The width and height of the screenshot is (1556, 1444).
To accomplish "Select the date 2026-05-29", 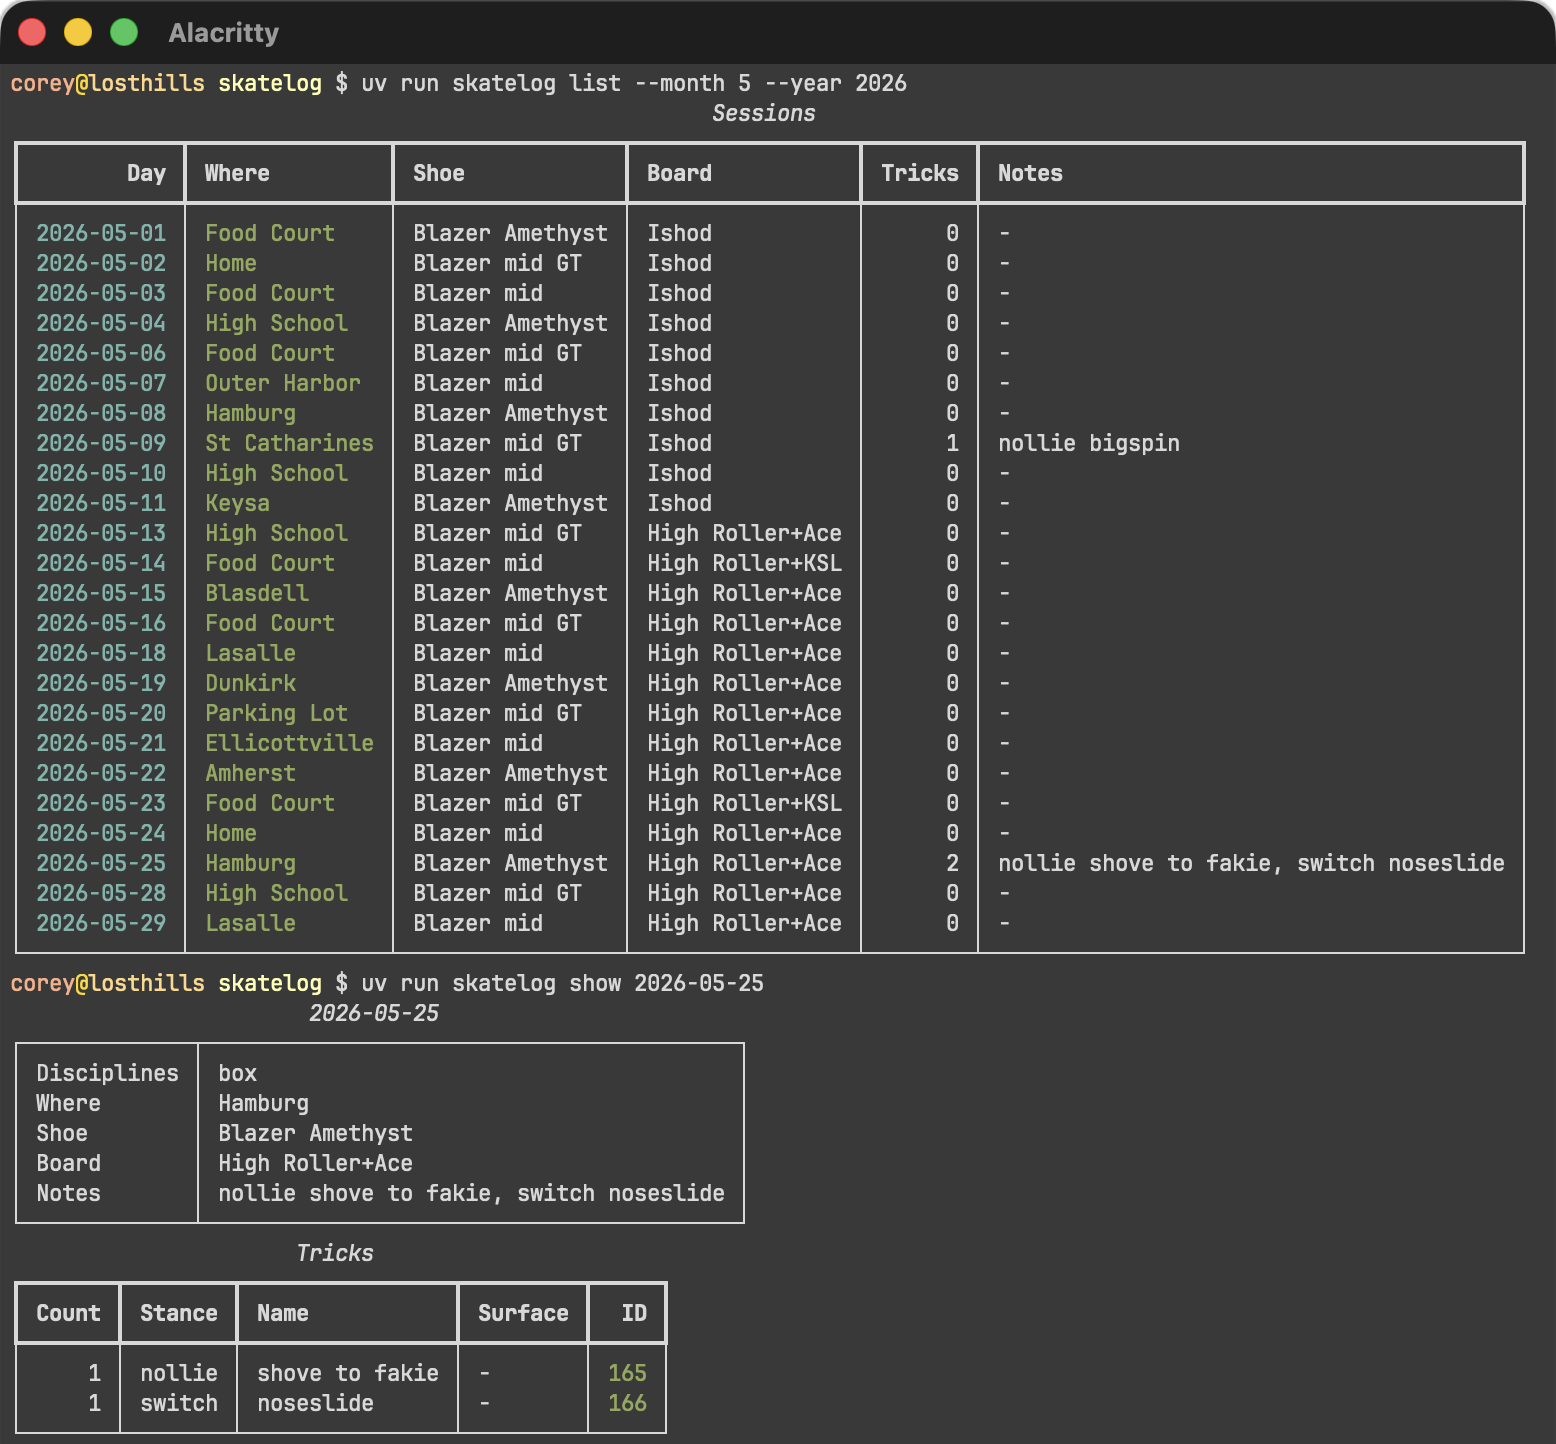I will point(101,923).
